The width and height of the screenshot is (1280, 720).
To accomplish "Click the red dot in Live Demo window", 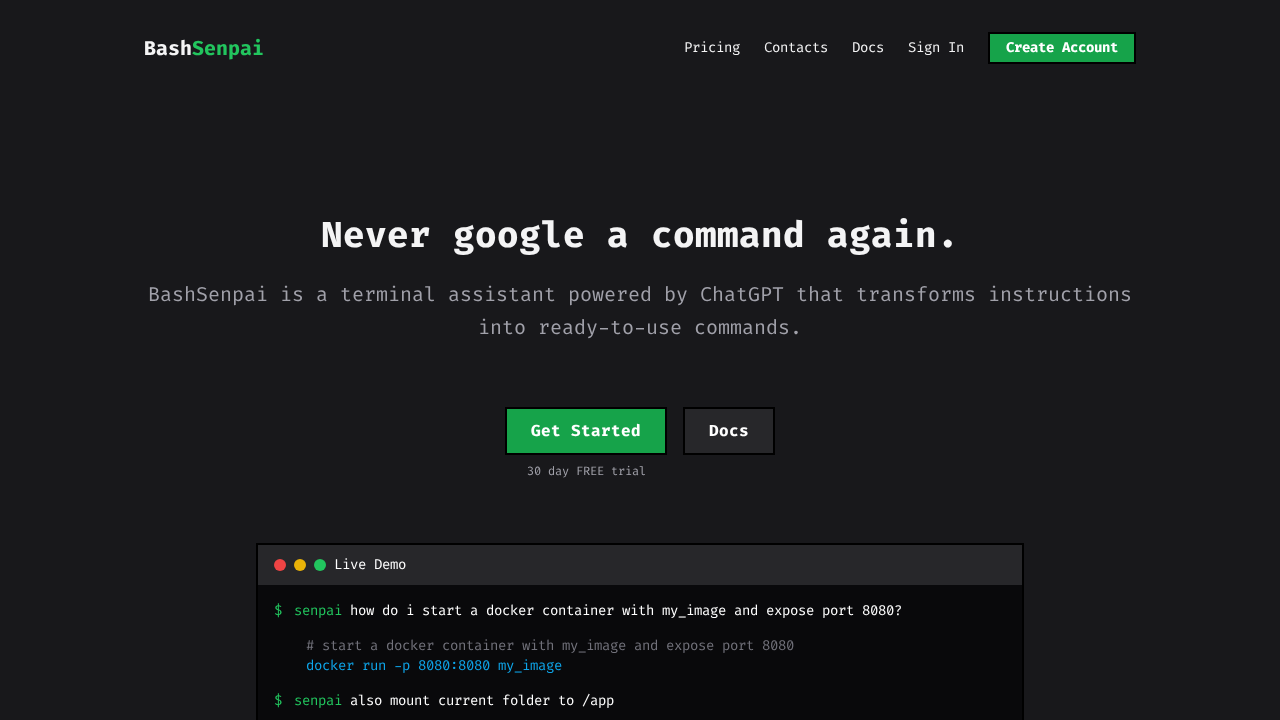I will pyautogui.click(x=280, y=565).
